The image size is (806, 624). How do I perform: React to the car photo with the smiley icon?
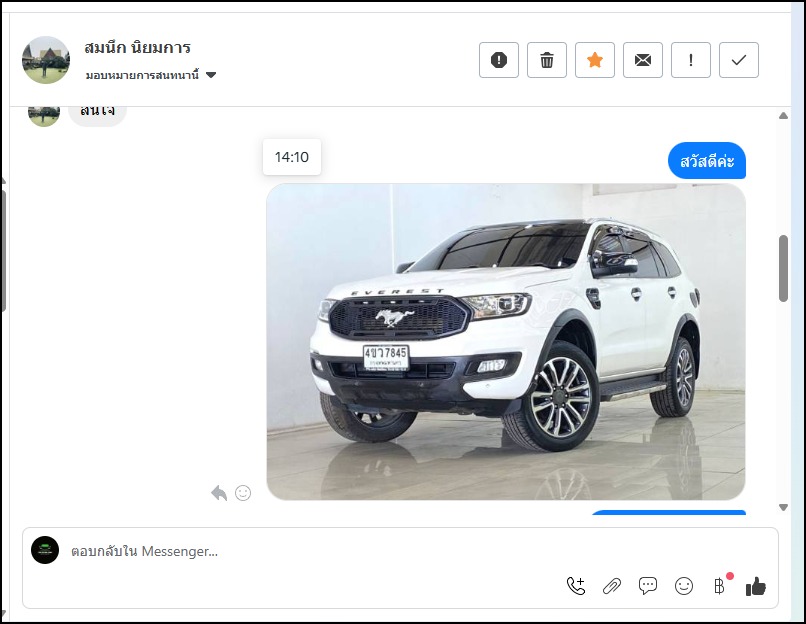(x=243, y=493)
